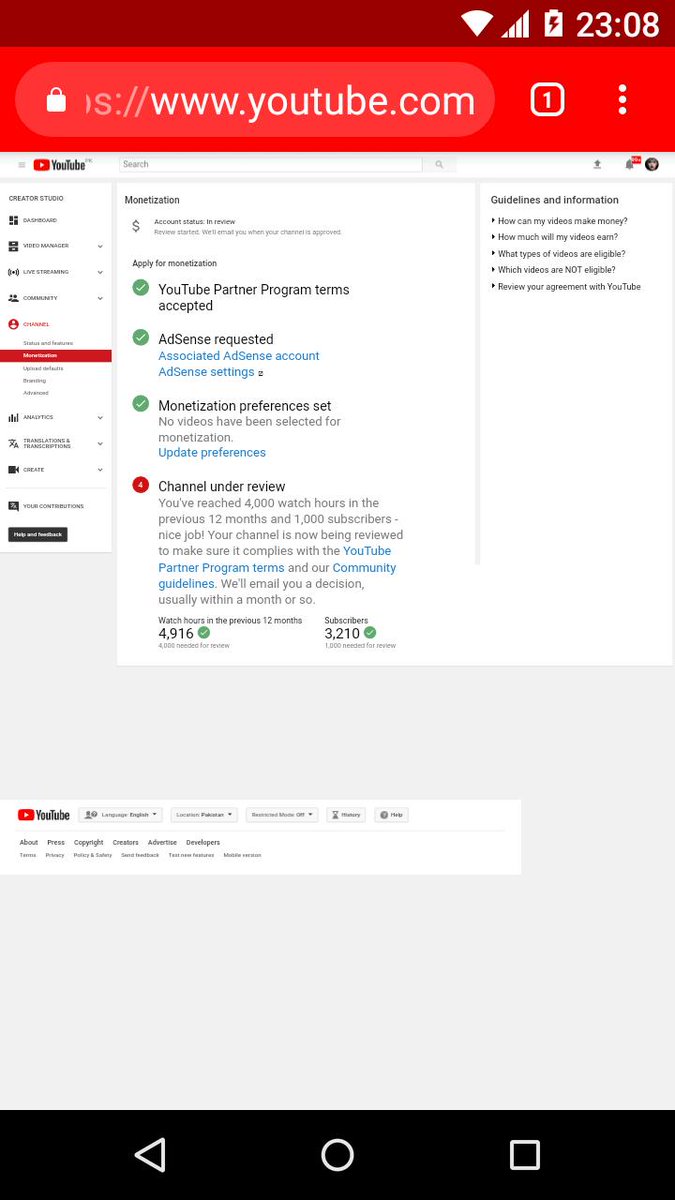
Task: Click the Live Streaming broadcast icon
Action: pos(14,272)
